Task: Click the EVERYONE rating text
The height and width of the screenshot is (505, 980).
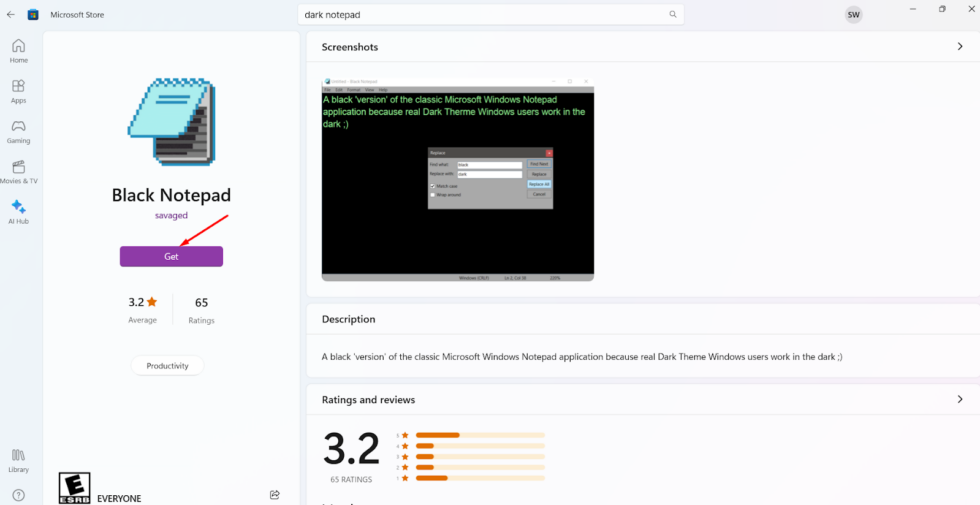Action: [x=119, y=499]
